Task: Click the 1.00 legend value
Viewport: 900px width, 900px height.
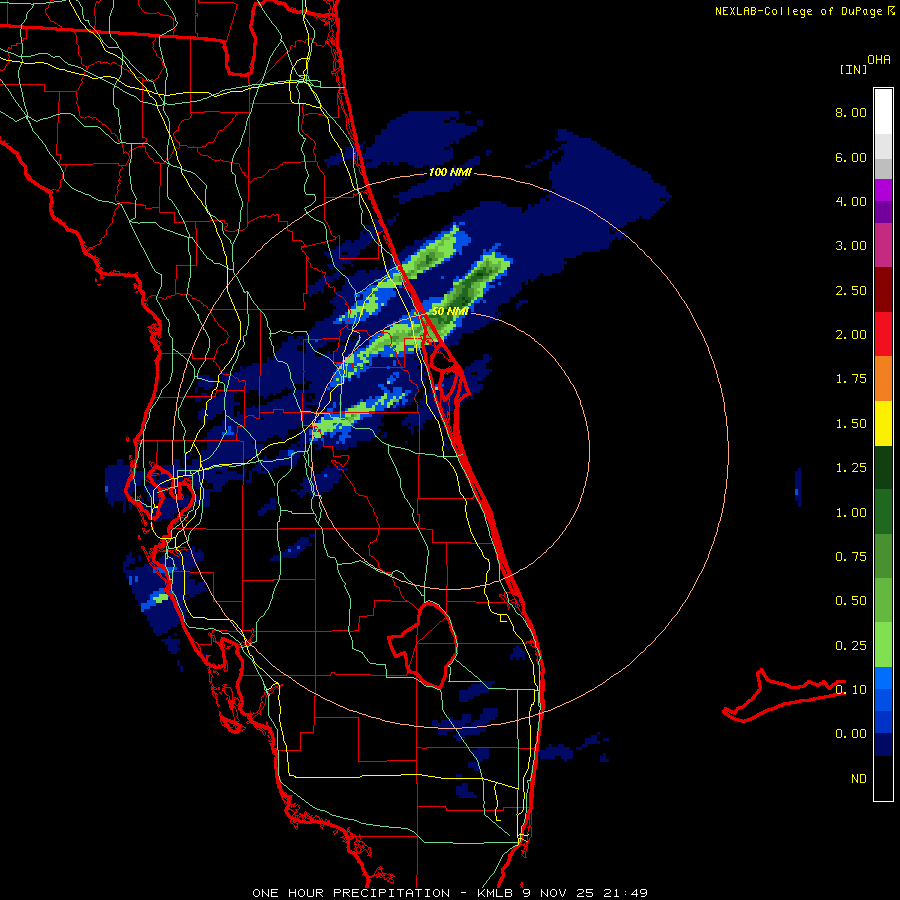Action: [851, 513]
